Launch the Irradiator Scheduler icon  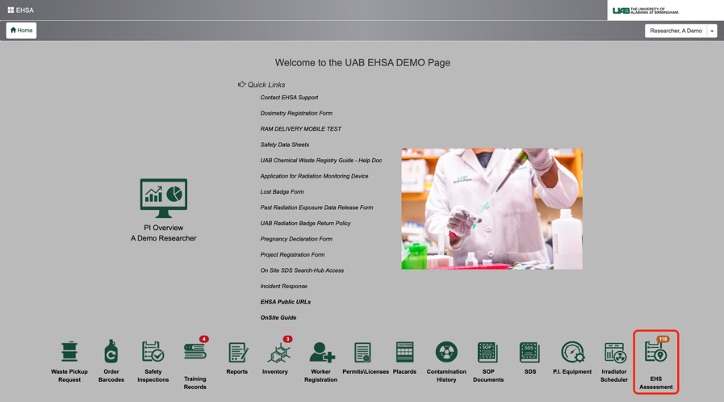pos(614,352)
